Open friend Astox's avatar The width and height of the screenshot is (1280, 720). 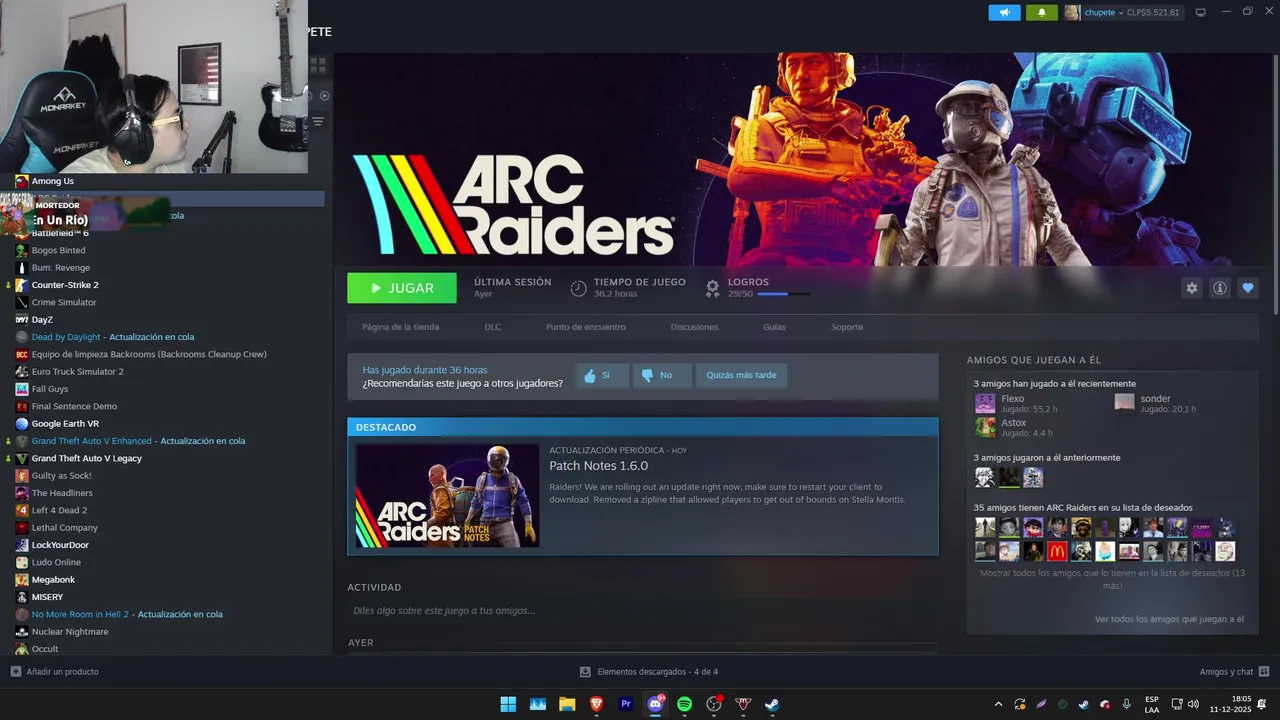985,427
